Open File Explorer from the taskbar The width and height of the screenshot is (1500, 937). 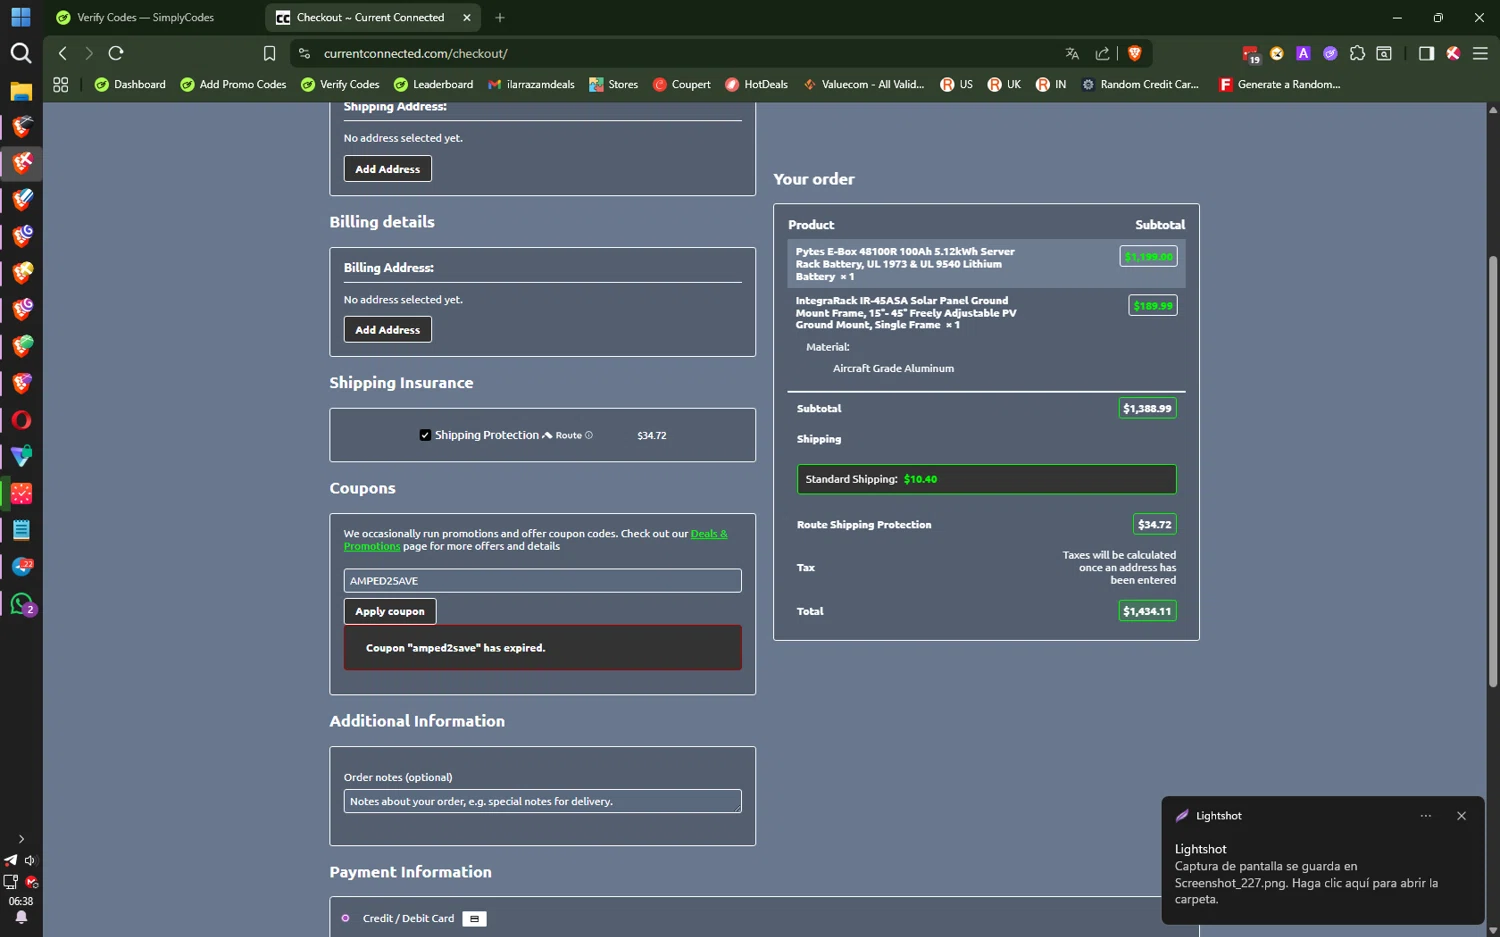pyautogui.click(x=21, y=91)
